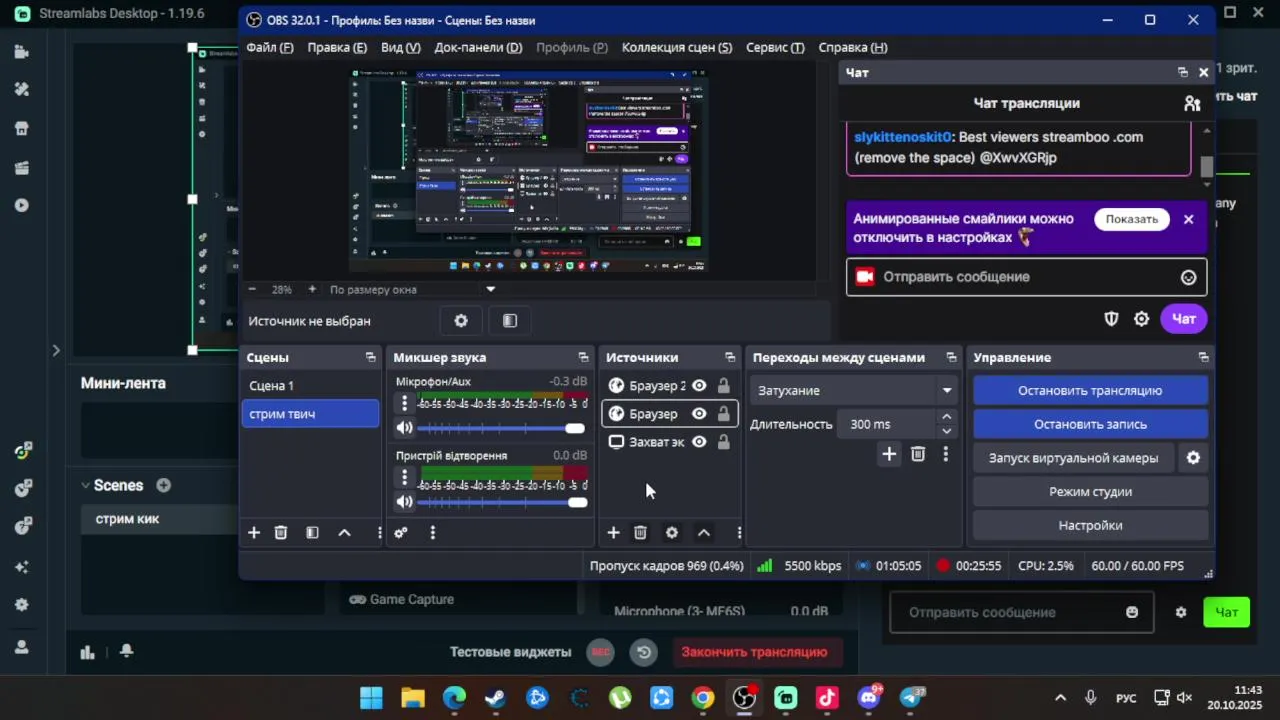Open emoji picker in OBS chat input
This screenshot has width=1280, height=720.
tap(1188, 278)
